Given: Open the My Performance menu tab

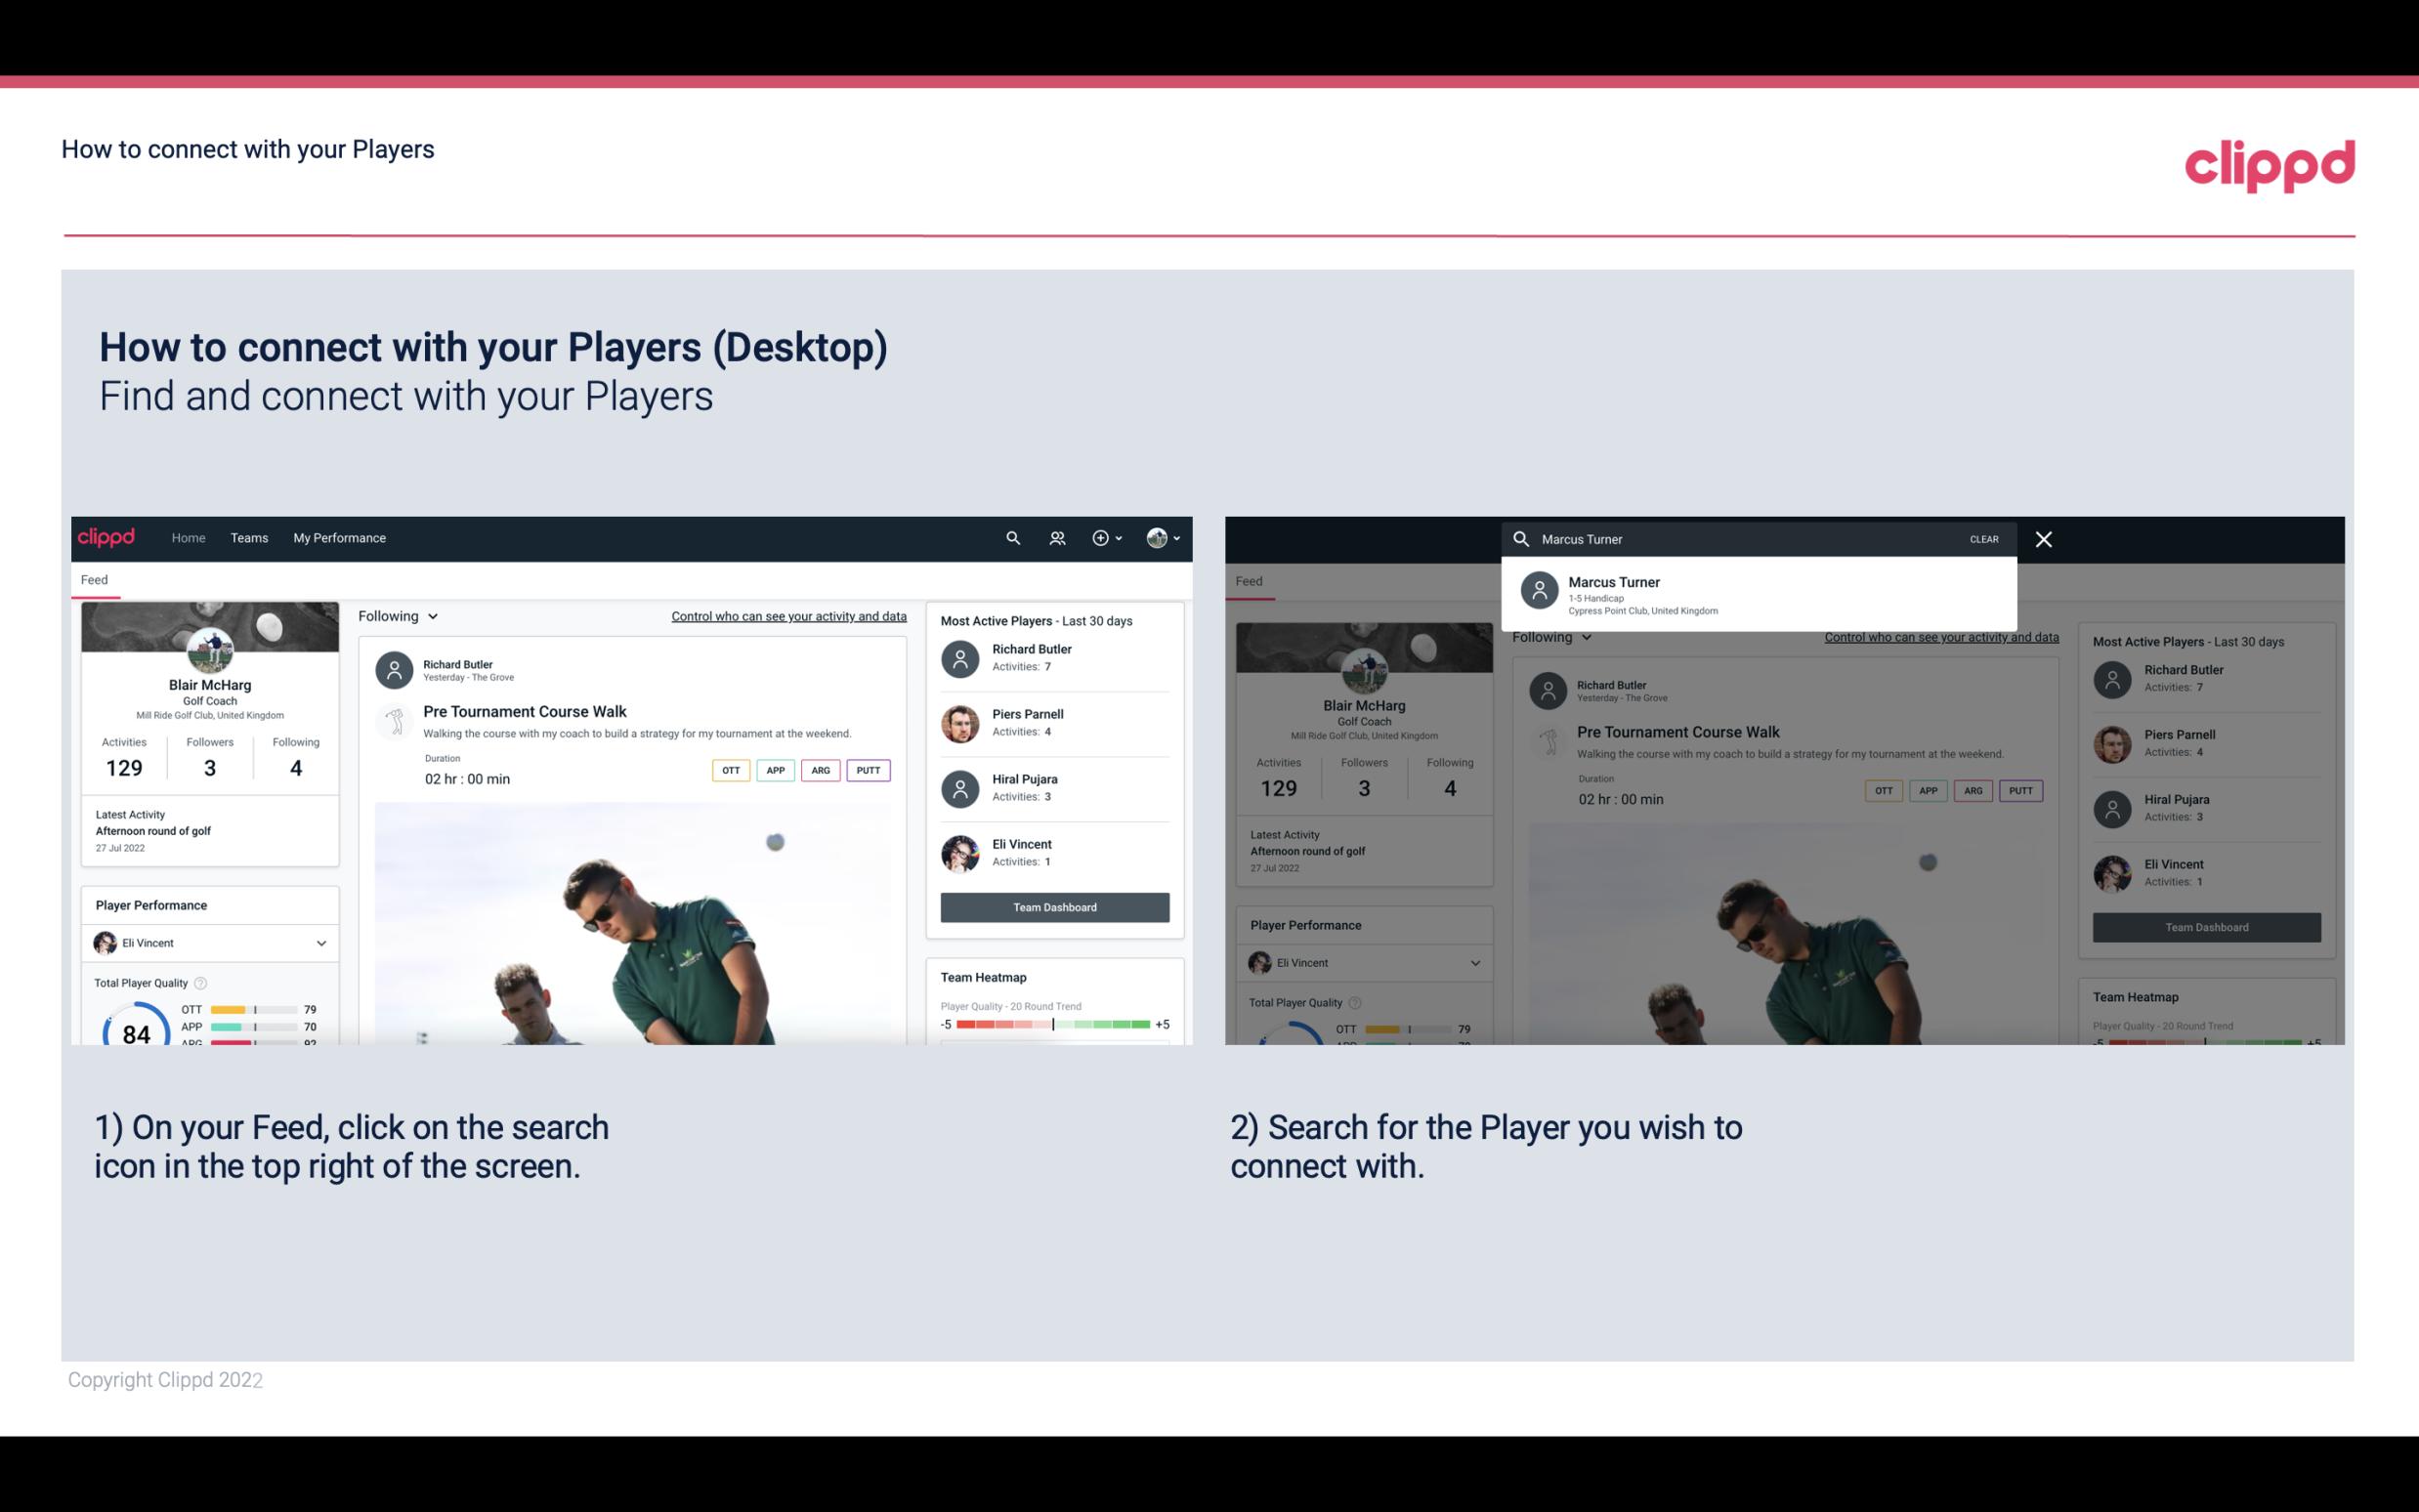Looking at the screenshot, I should tap(340, 536).
